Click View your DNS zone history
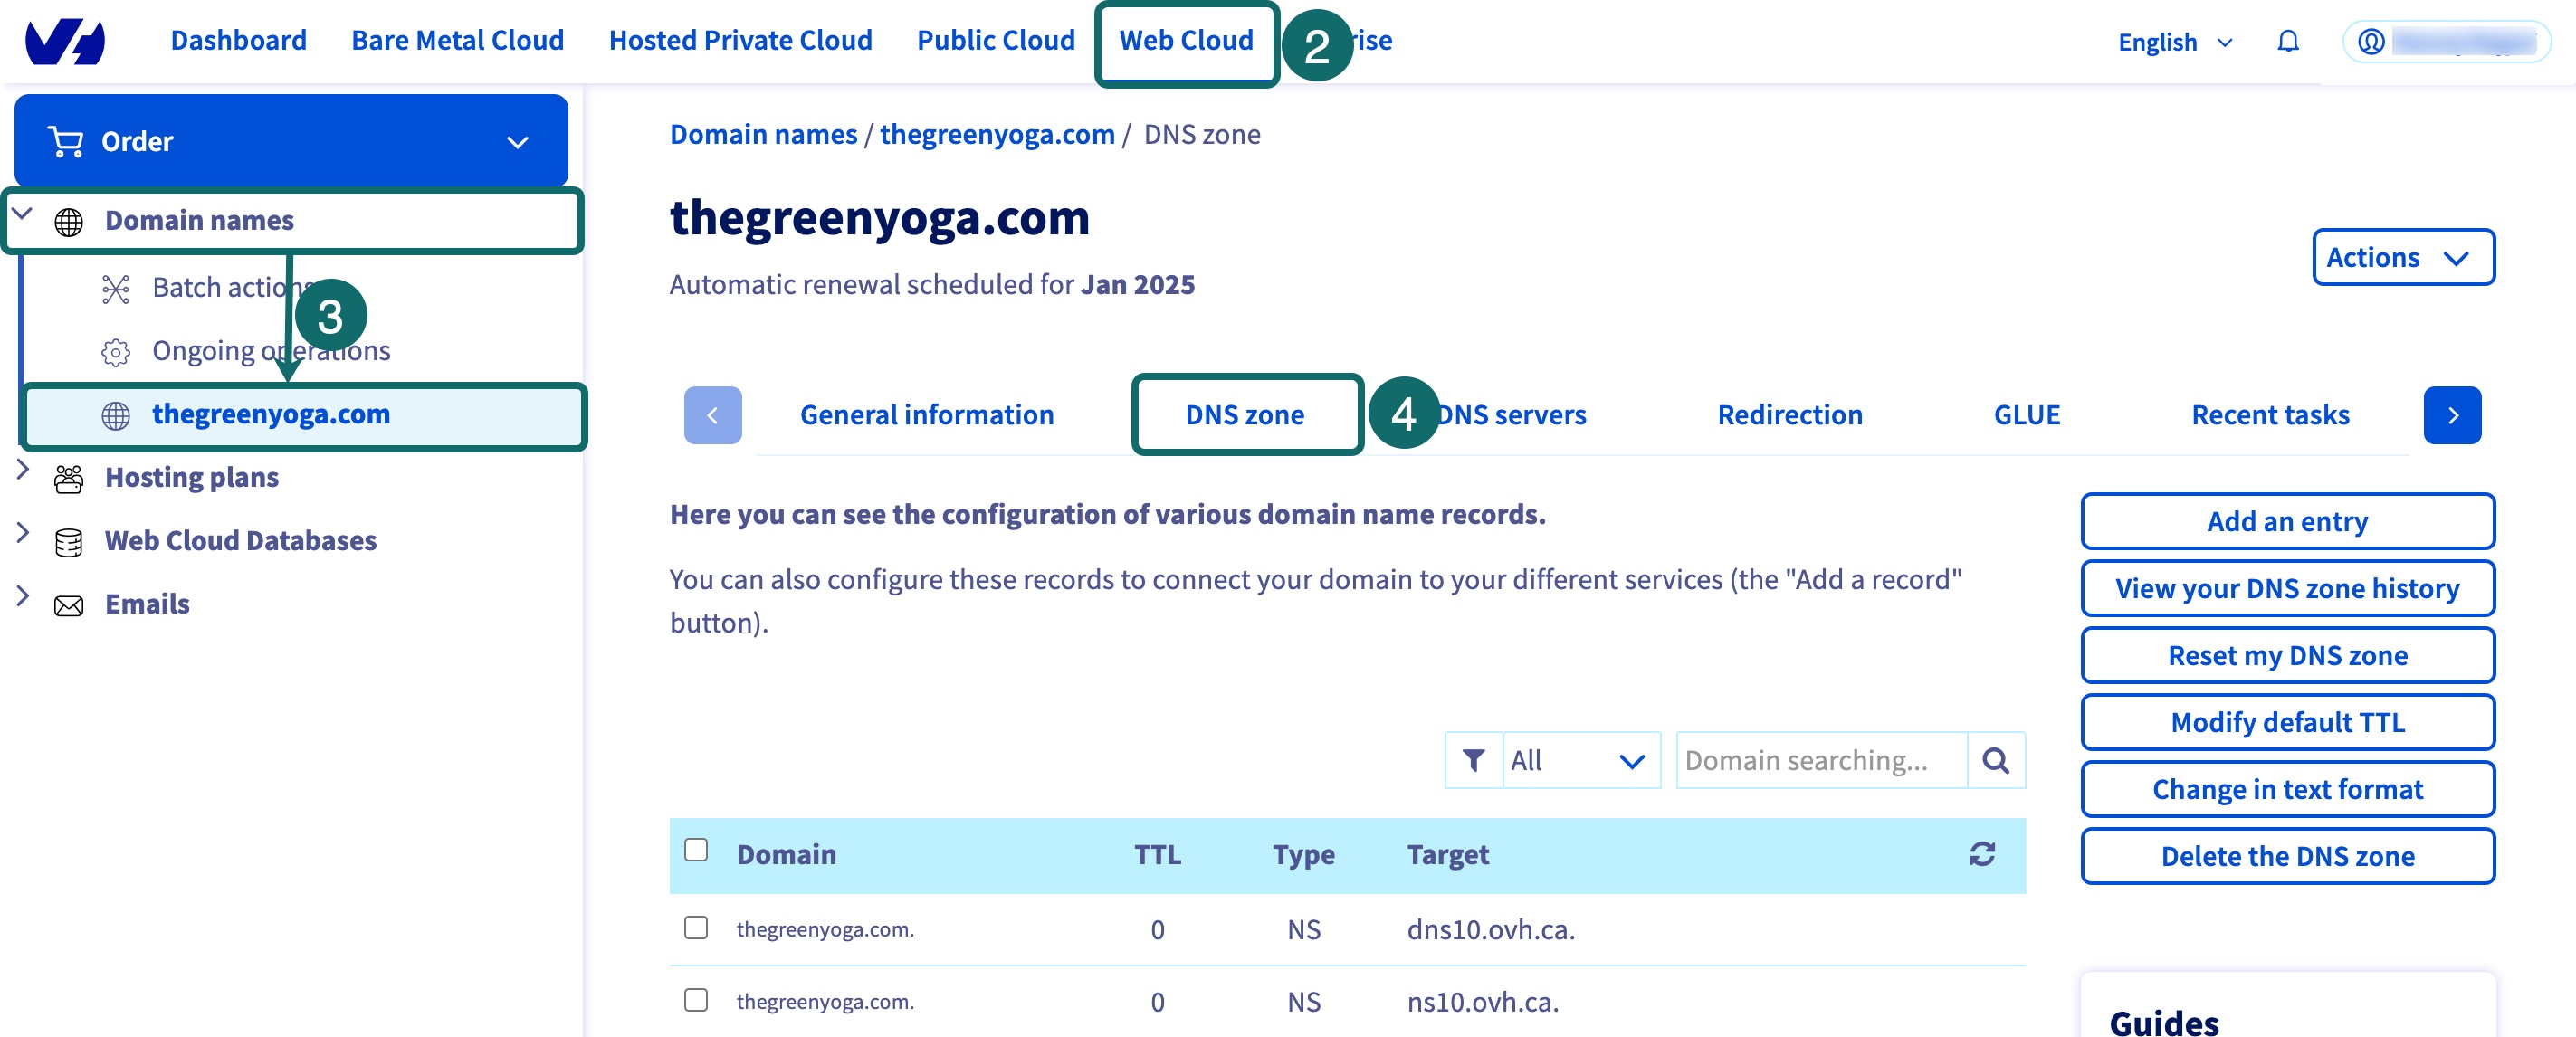The image size is (2576, 1037). pos(2287,588)
